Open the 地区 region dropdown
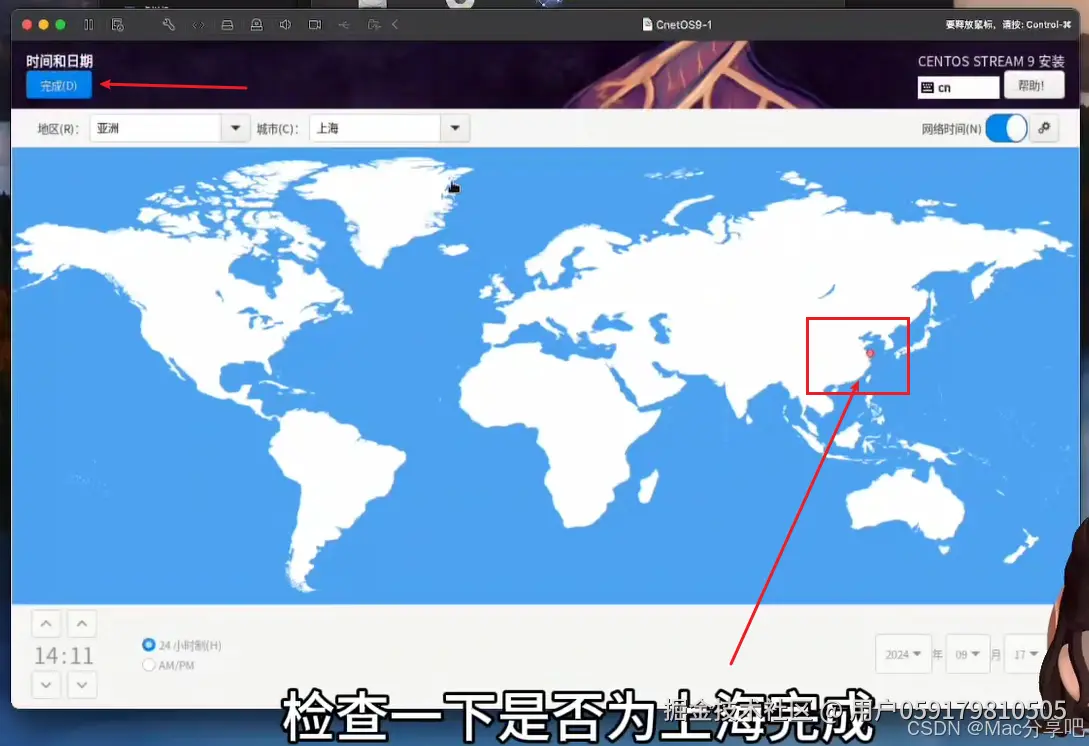 [234, 128]
